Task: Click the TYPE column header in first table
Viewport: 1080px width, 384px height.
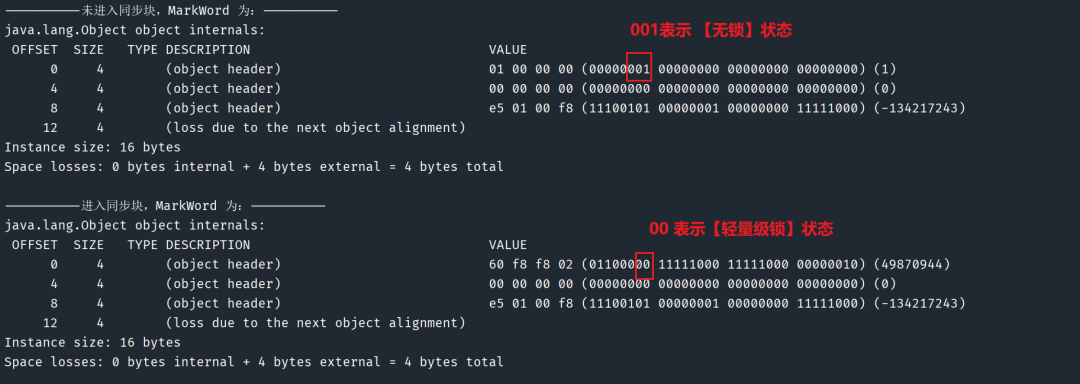Action: point(143,50)
